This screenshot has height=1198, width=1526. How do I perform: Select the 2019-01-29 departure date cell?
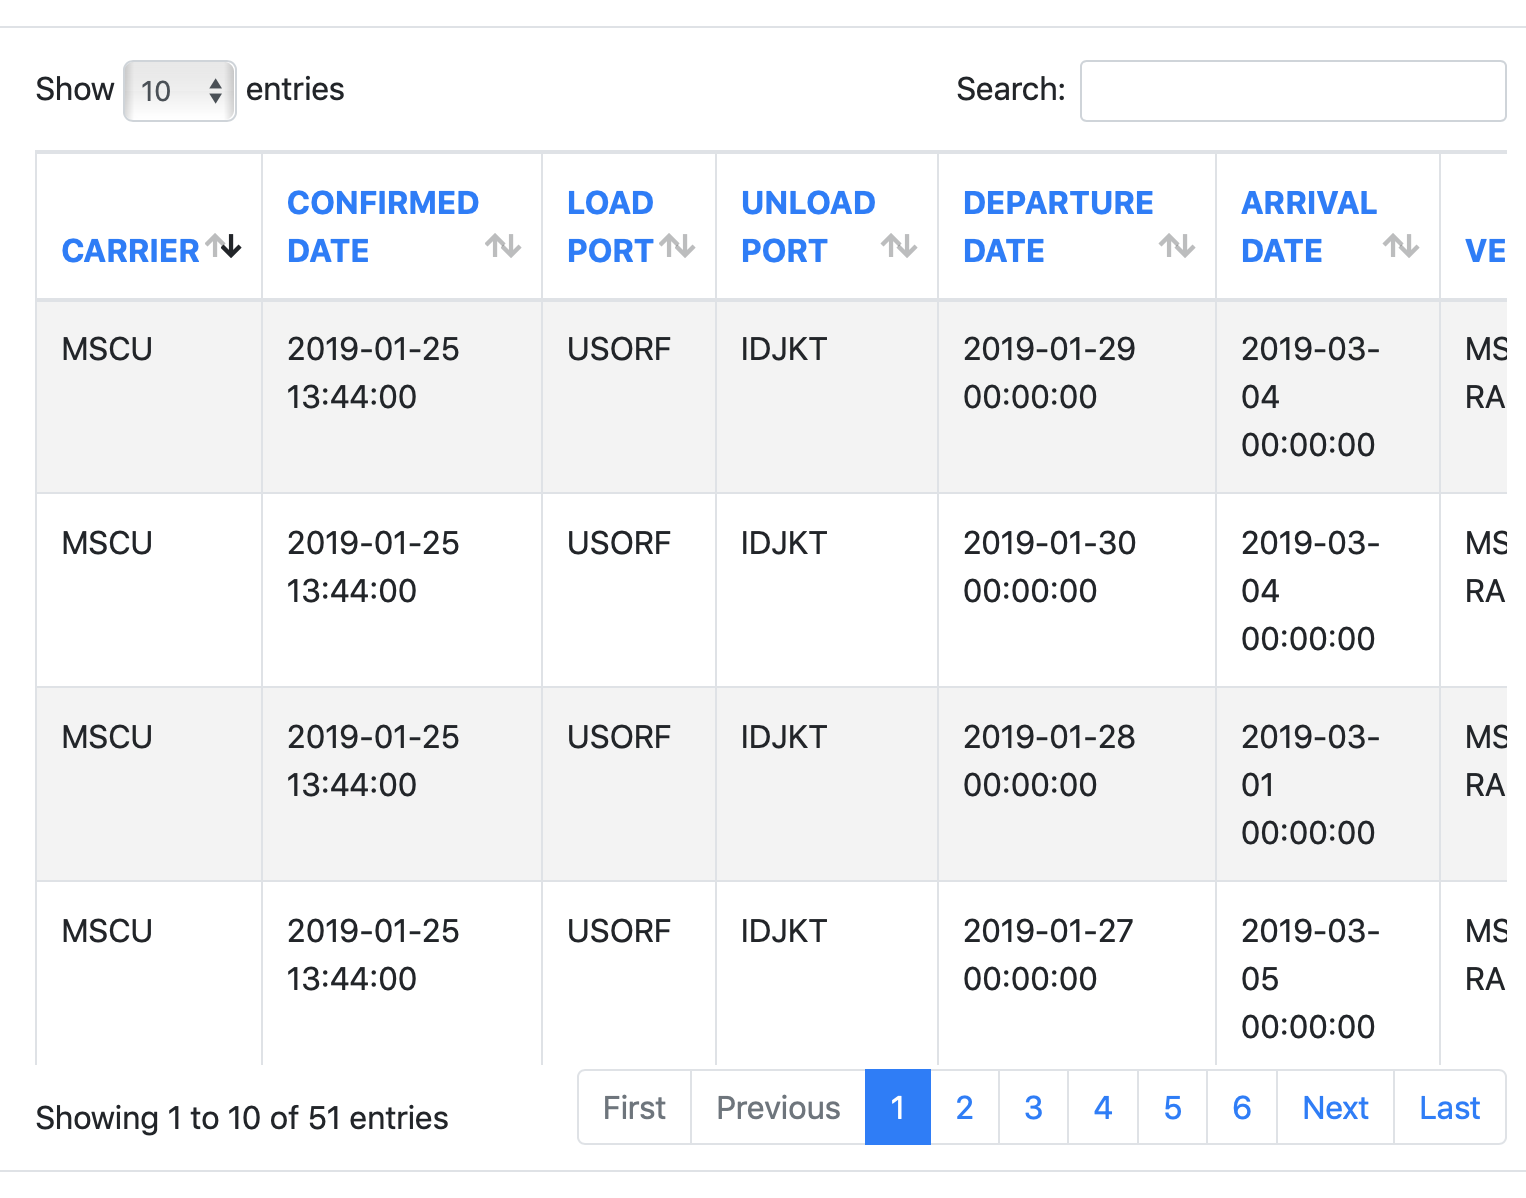pos(1049,372)
